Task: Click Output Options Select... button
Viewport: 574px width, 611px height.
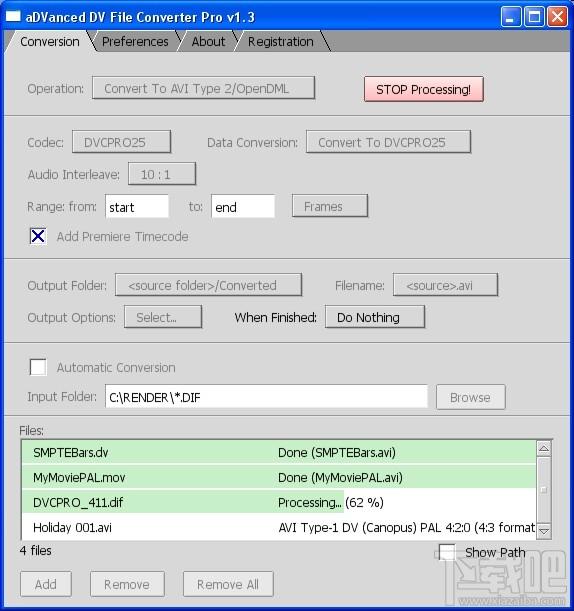Action: [163, 317]
